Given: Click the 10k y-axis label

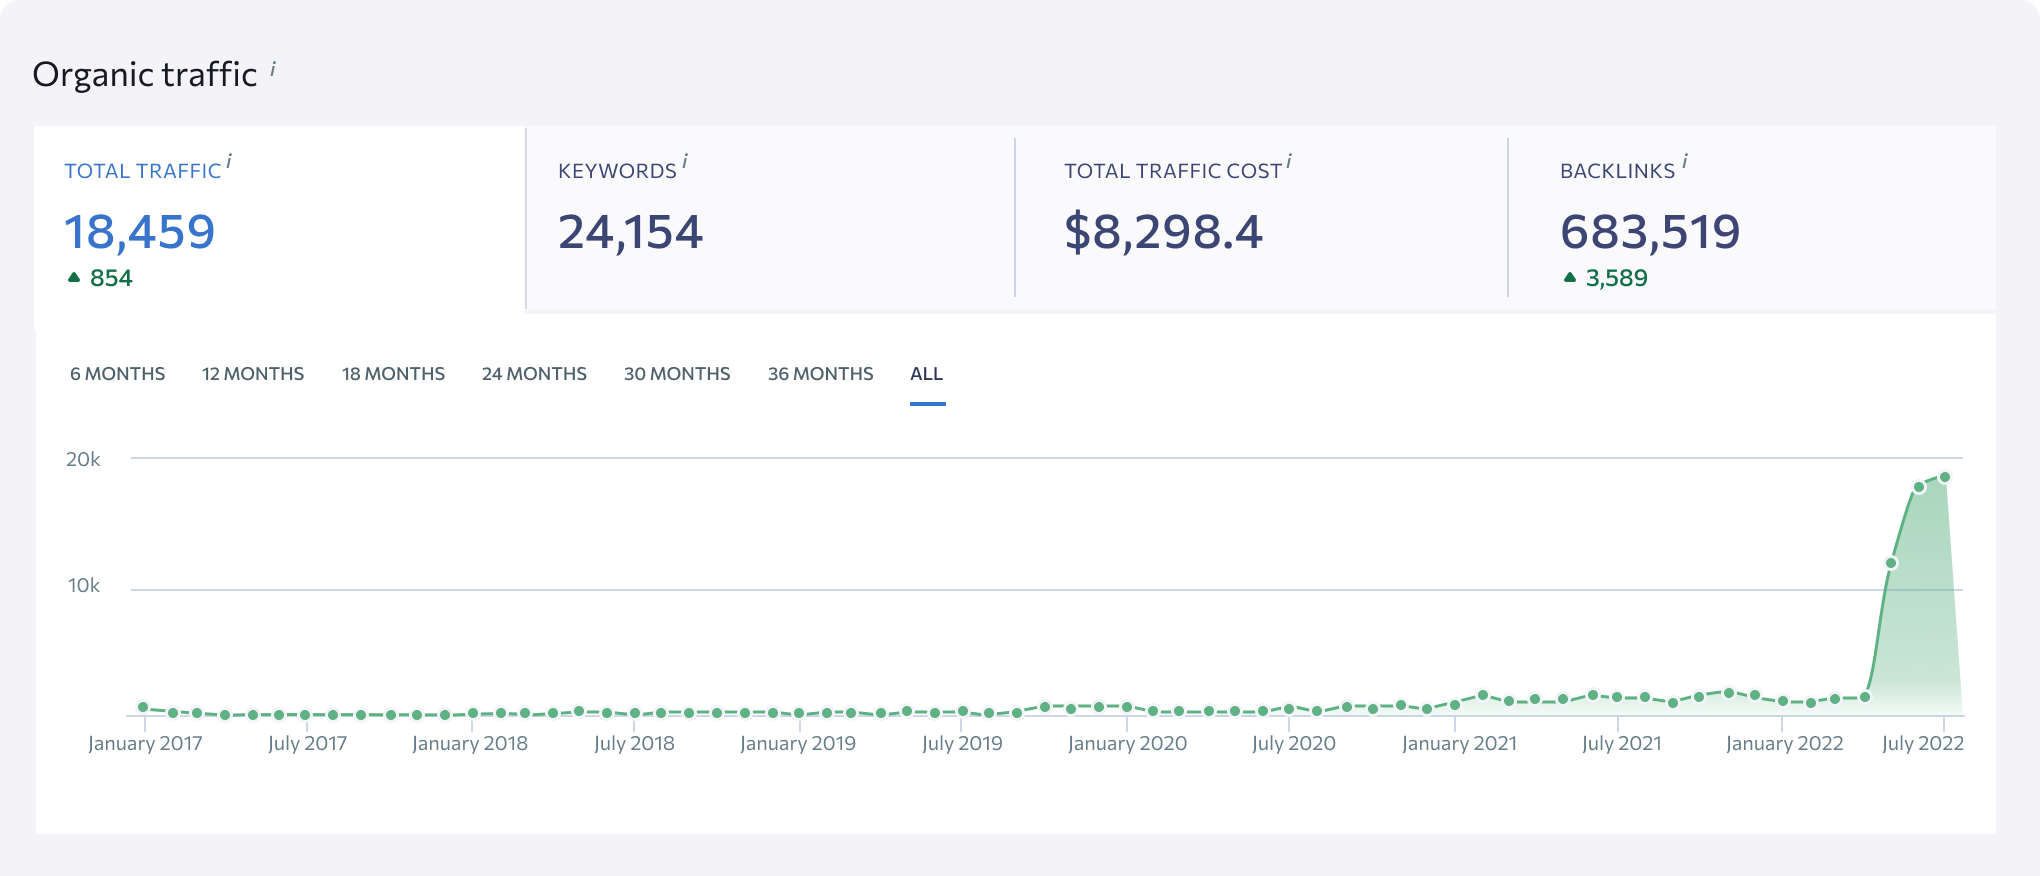Looking at the screenshot, I should [x=84, y=586].
